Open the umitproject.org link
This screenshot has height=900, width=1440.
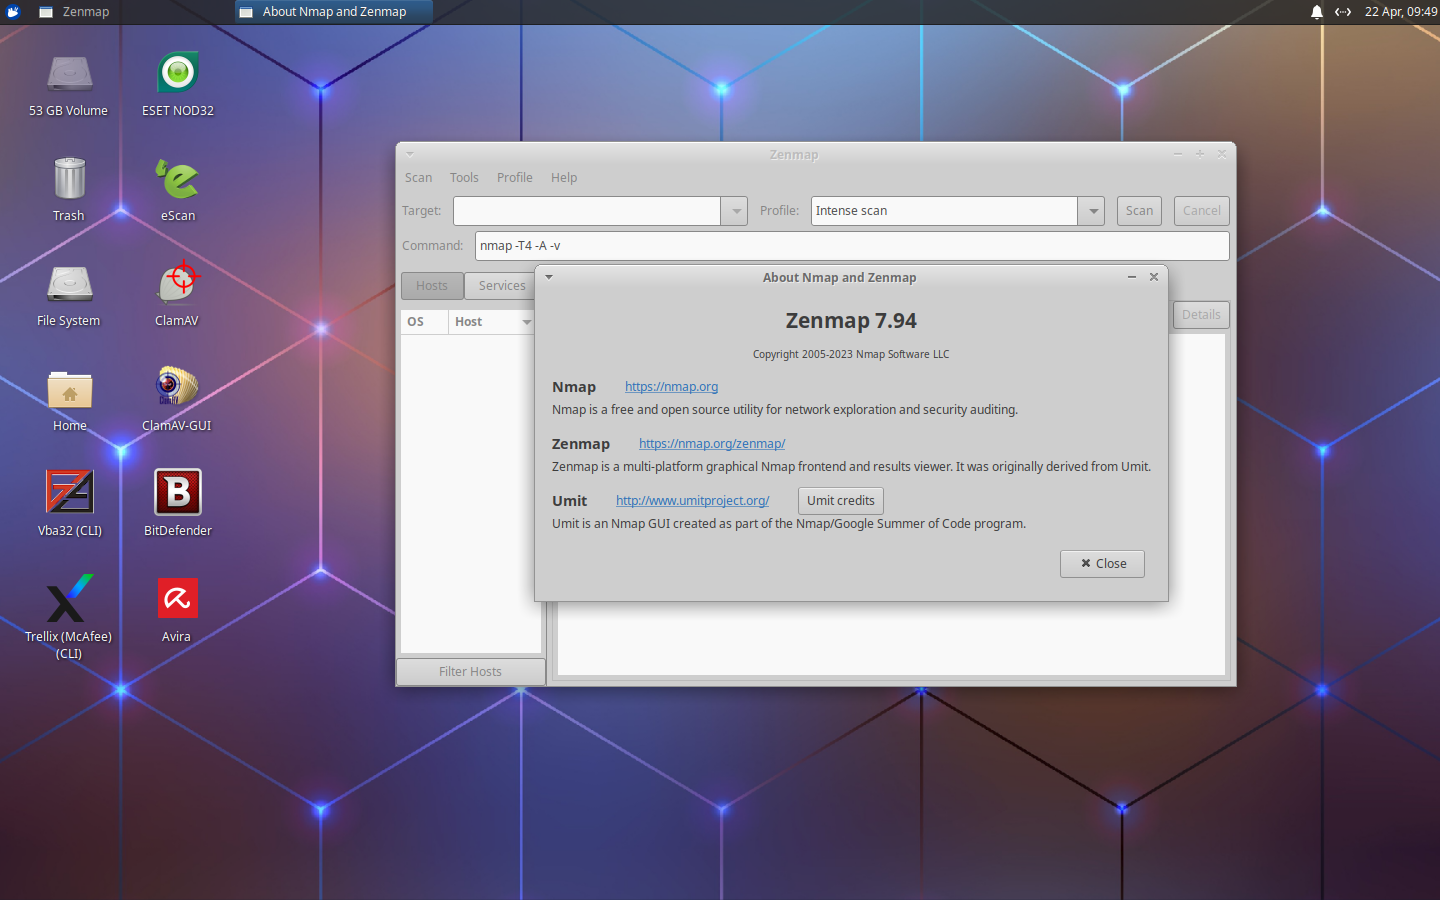click(x=692, y=501)
